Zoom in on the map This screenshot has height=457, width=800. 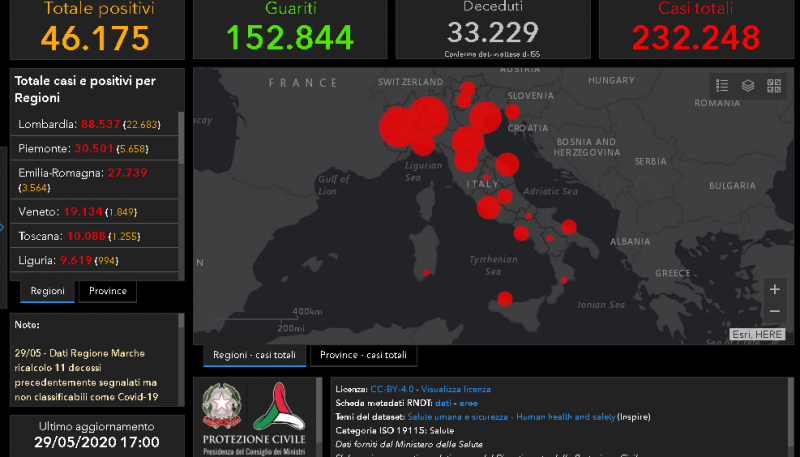tap(774, 289)
